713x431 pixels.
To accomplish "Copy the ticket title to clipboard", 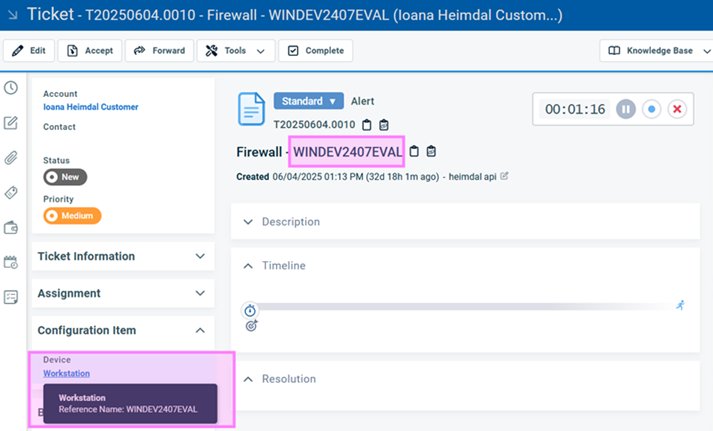I will tap(414, 151).
